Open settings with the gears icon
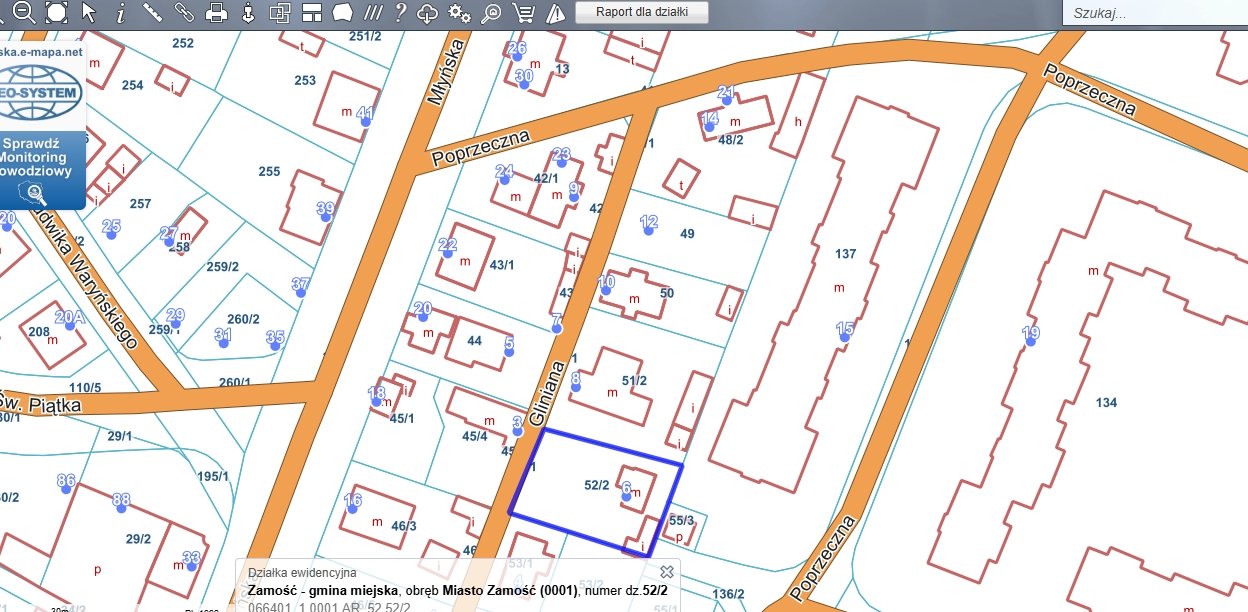The image size is (1248, 612). click(x=460, y=13)
